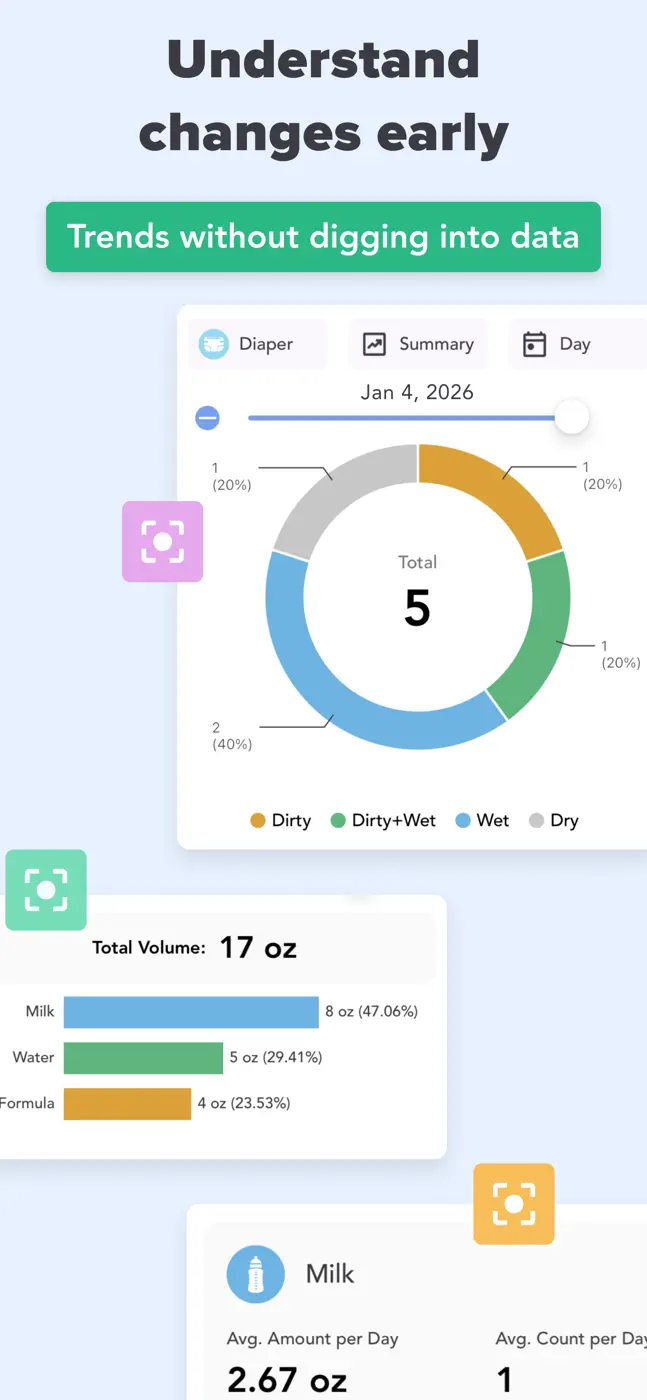This screenshot has width=647, height=1400.
Task: Toggle the Dirty+Wet legend entry
Action: tap(383, 820)
